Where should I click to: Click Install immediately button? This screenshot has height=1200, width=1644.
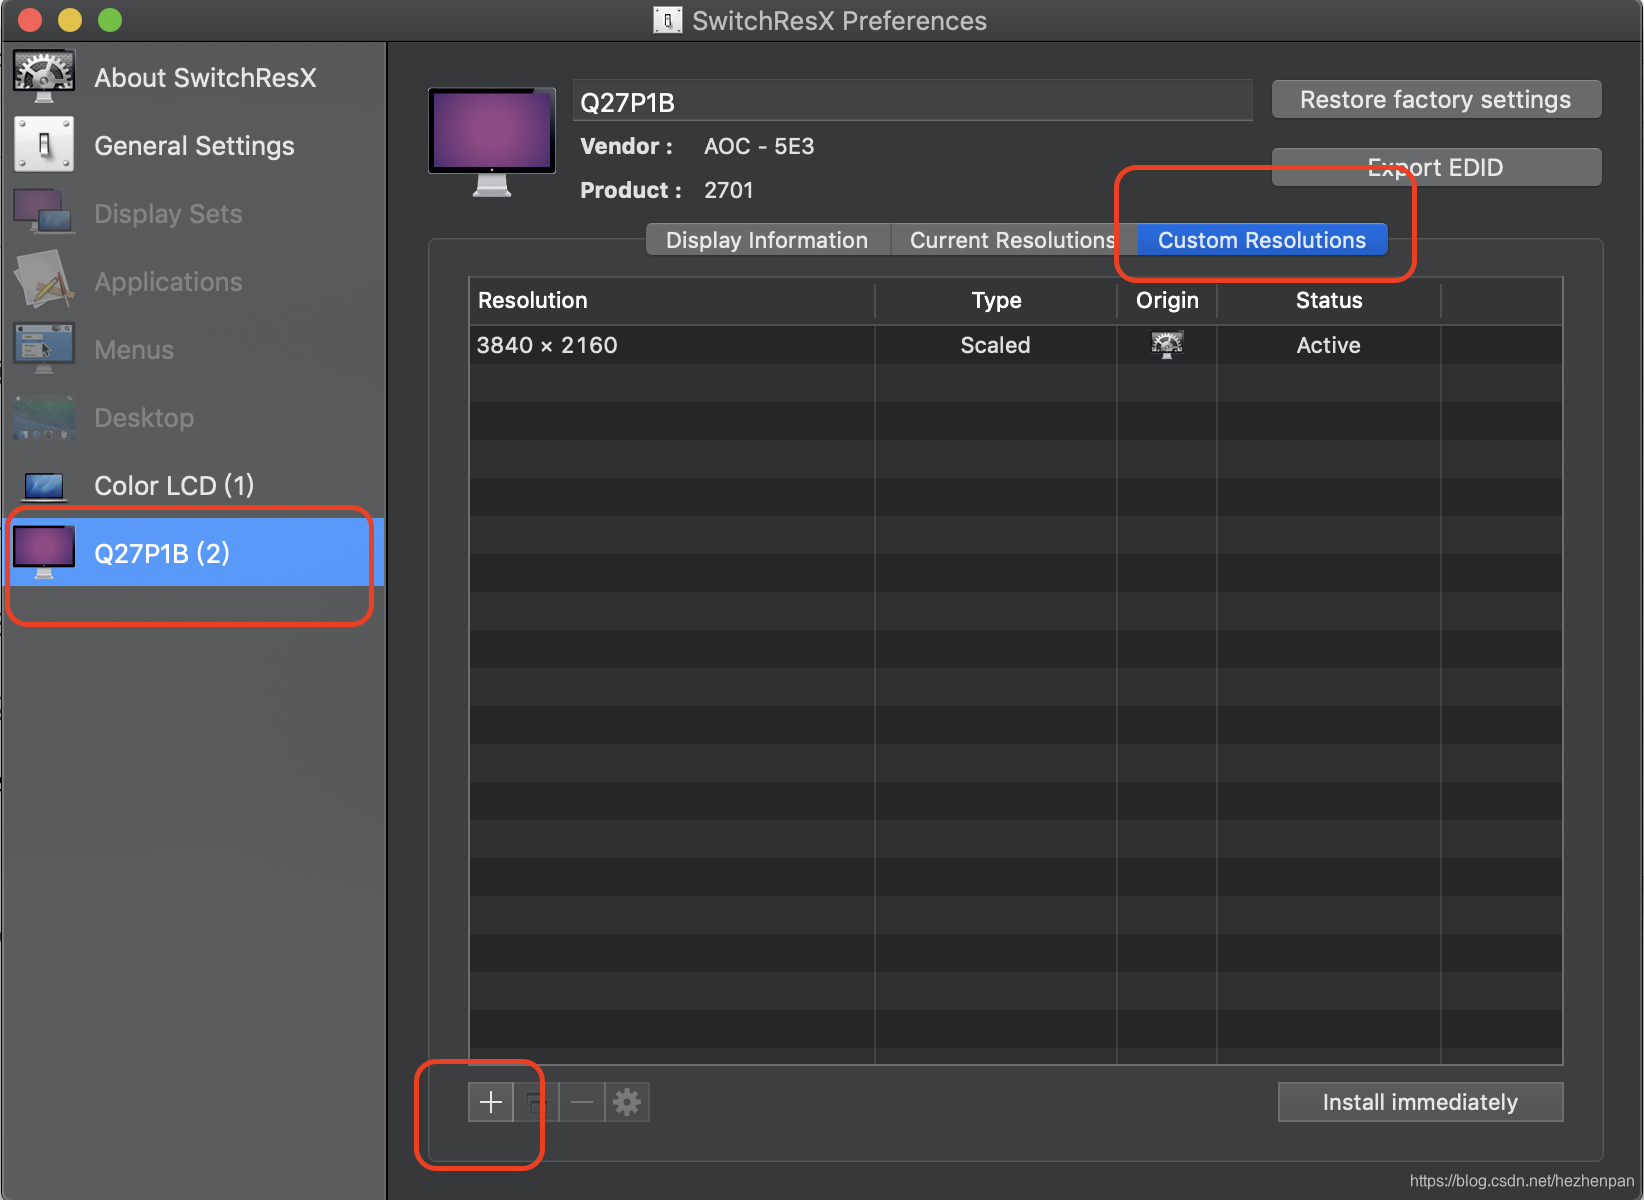pos(1420,1102)
